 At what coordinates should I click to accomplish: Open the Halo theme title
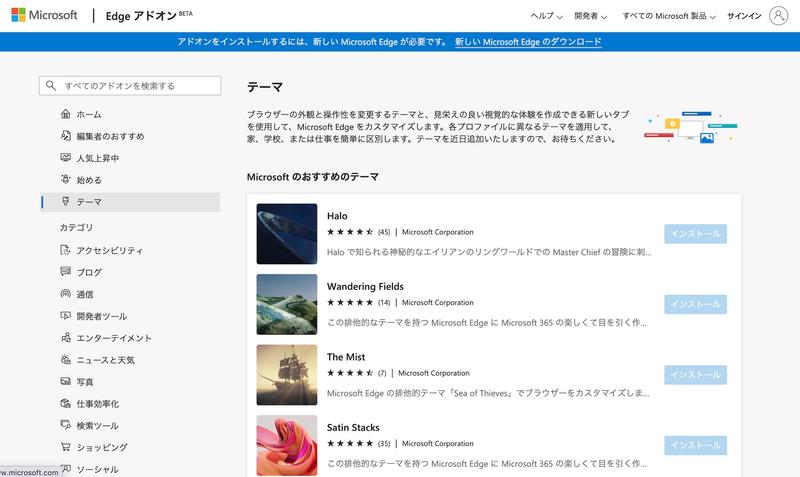[x=337, y=216]
